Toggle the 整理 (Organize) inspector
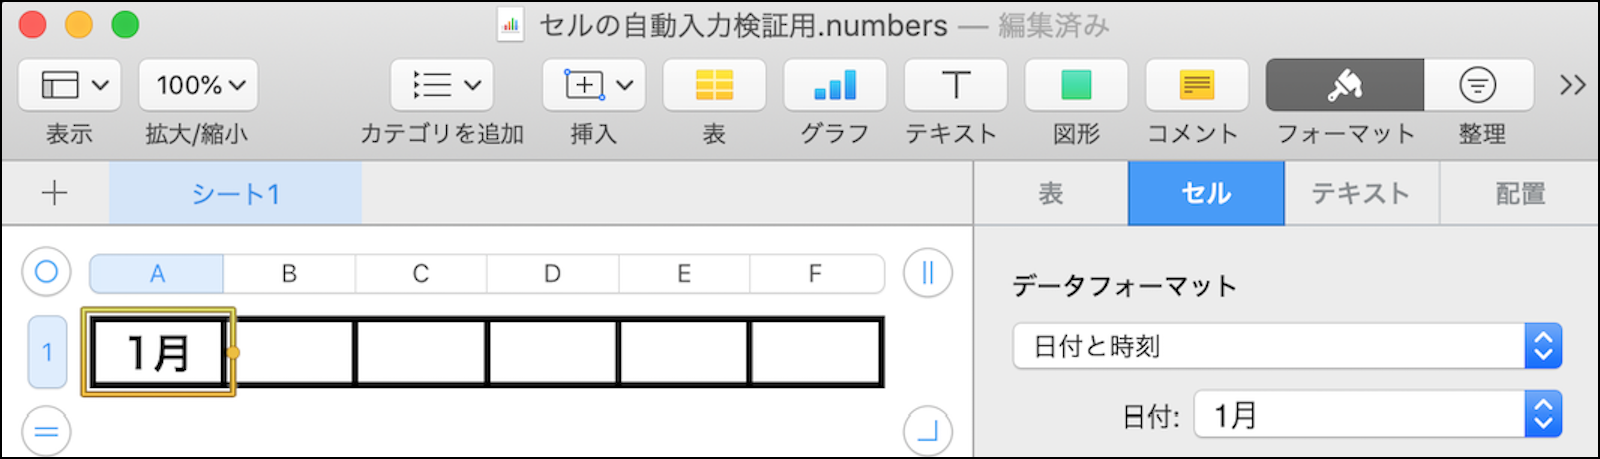Viewport: 1600px width, 459px height. 1478,85
